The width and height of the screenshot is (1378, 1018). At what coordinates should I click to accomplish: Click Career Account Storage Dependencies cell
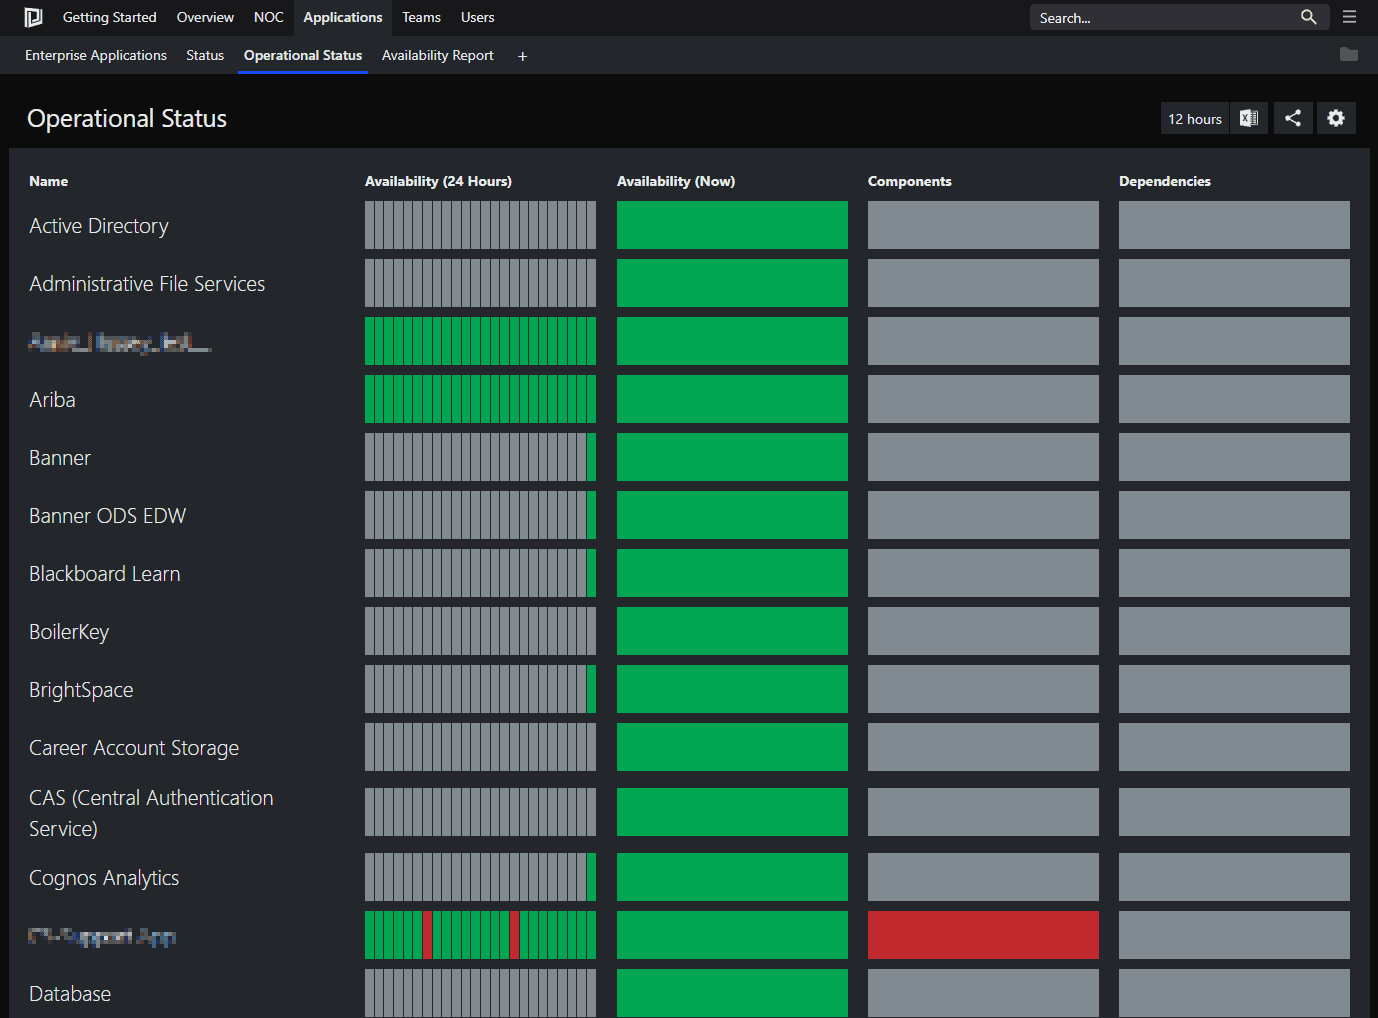point(1234,747)
